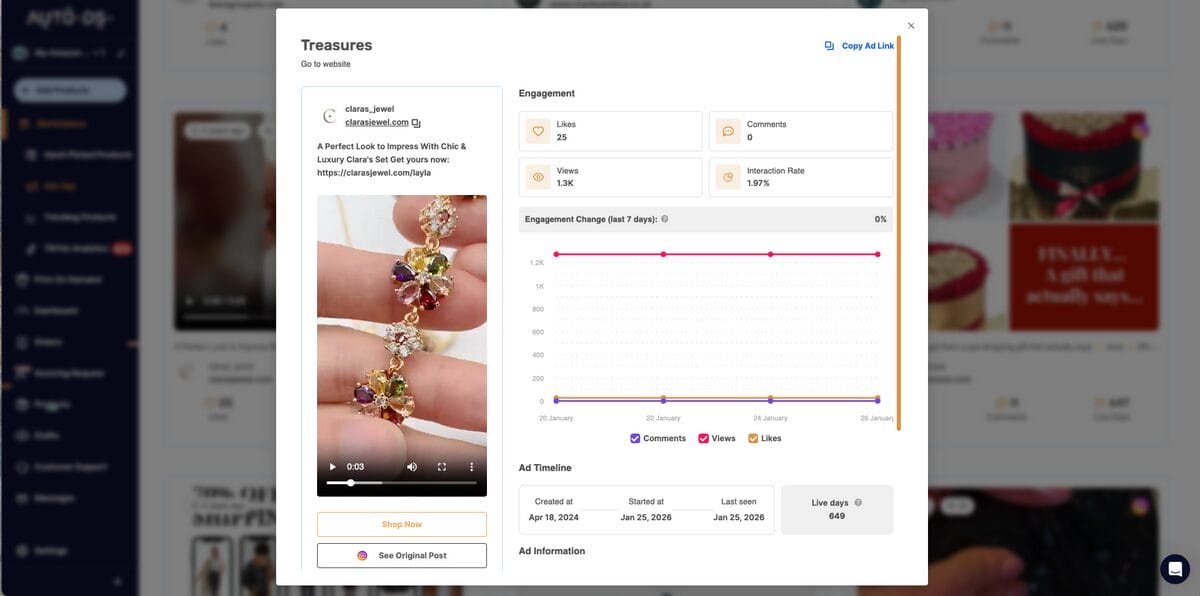Click the Instagram icon on See Original Post
Screen dimensions: 1200x596
tap(361, 555)
